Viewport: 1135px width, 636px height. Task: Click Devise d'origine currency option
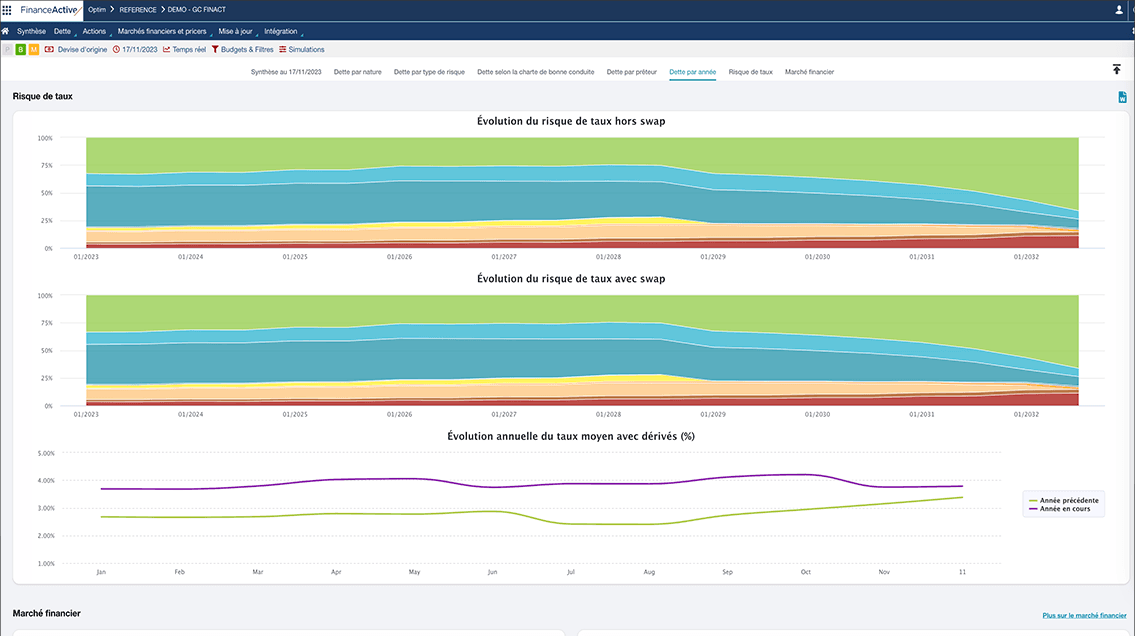pyautogui.click(x=76, y=49)
